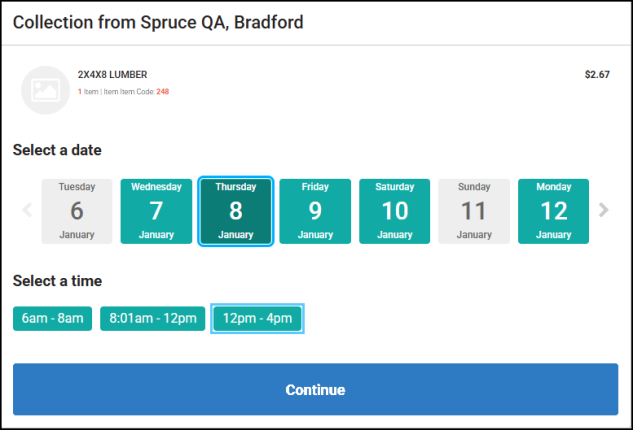The image size is (633, 430).
Task: Click the product image placeholder icon
Action: click(x=46, y=90)
